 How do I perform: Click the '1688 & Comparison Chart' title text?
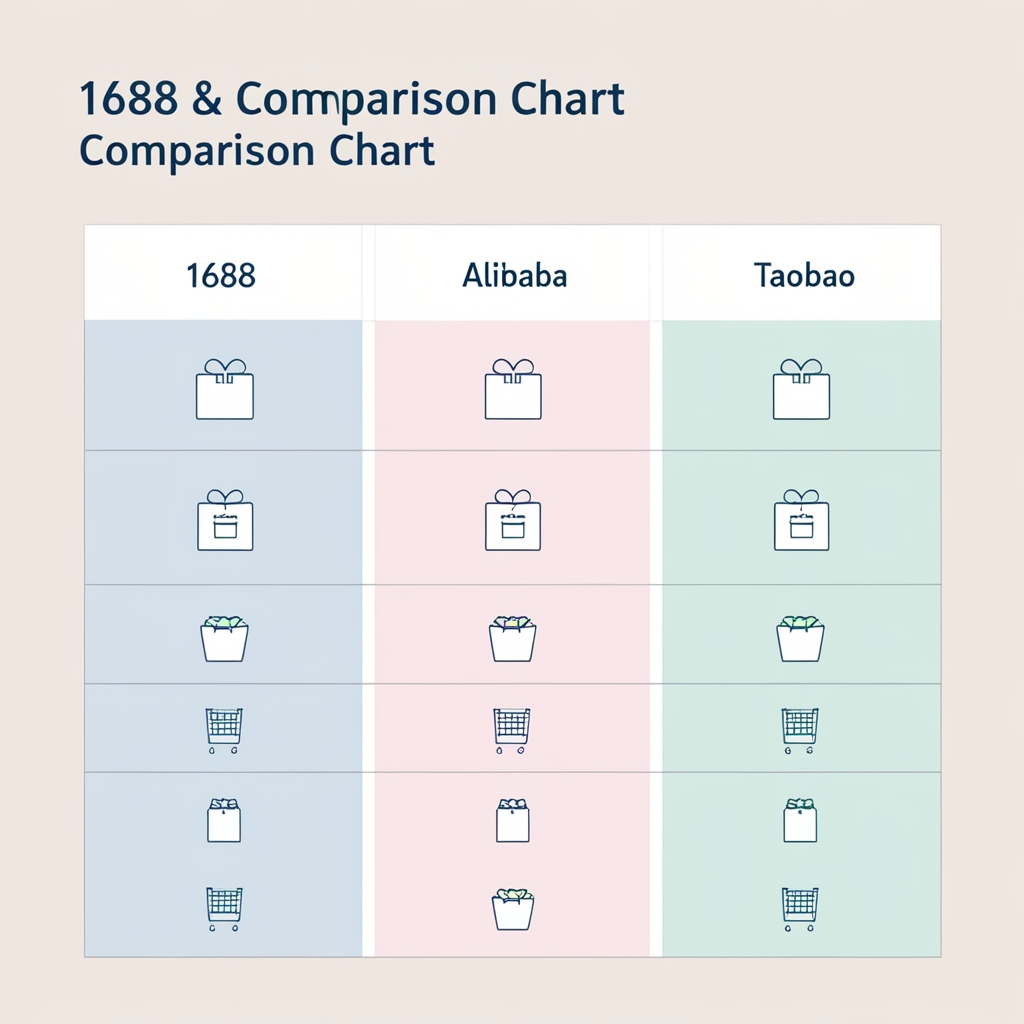click(x=351, y=100)
